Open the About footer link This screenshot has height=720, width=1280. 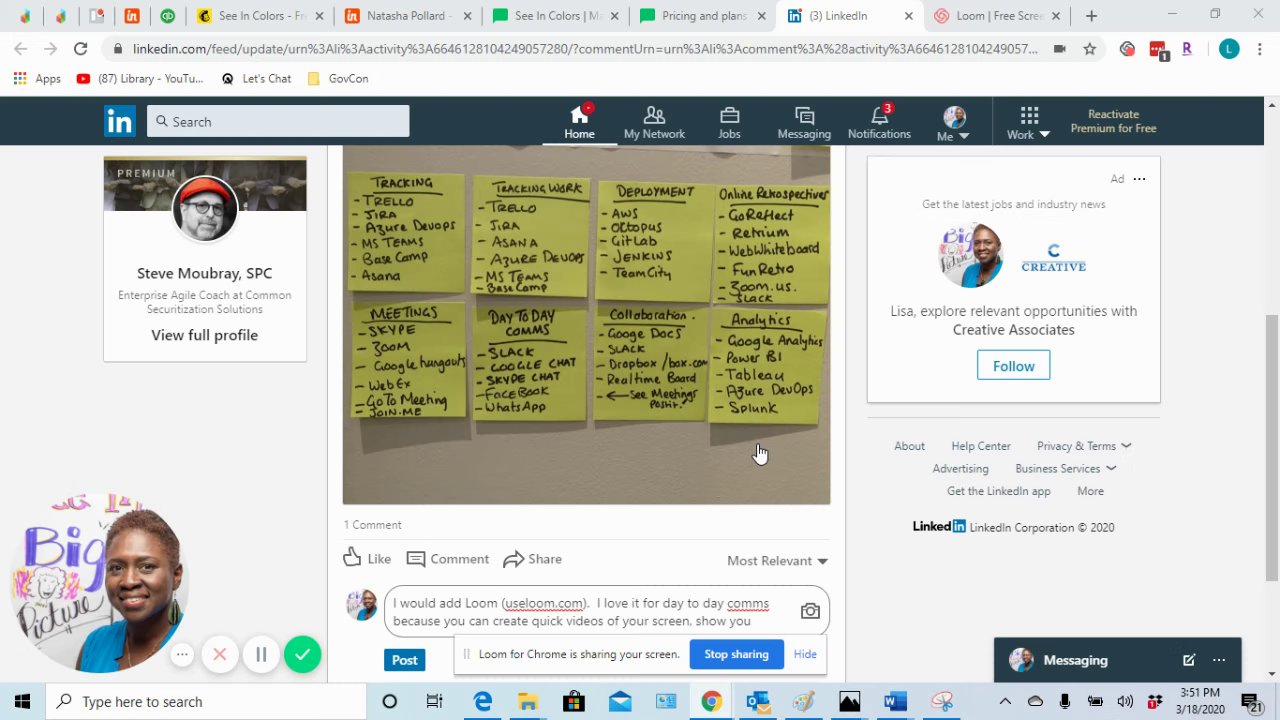(909, 446)
